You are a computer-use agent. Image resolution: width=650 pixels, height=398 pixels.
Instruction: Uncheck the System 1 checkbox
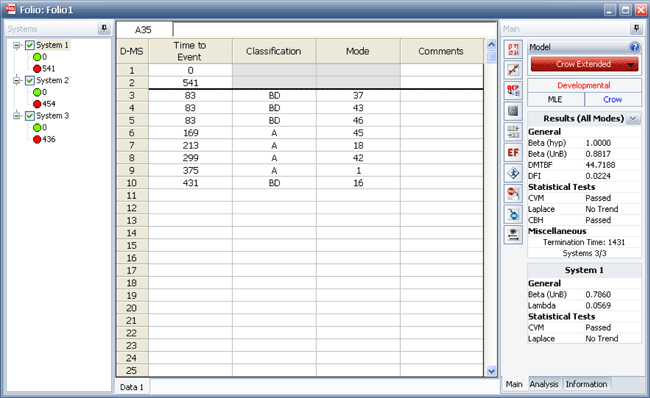30,45
